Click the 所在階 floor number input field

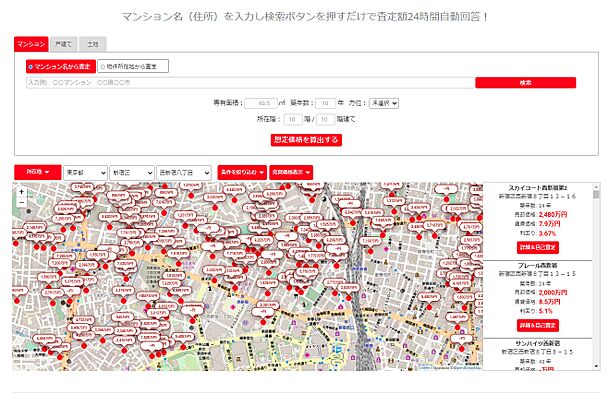(293, 119)
